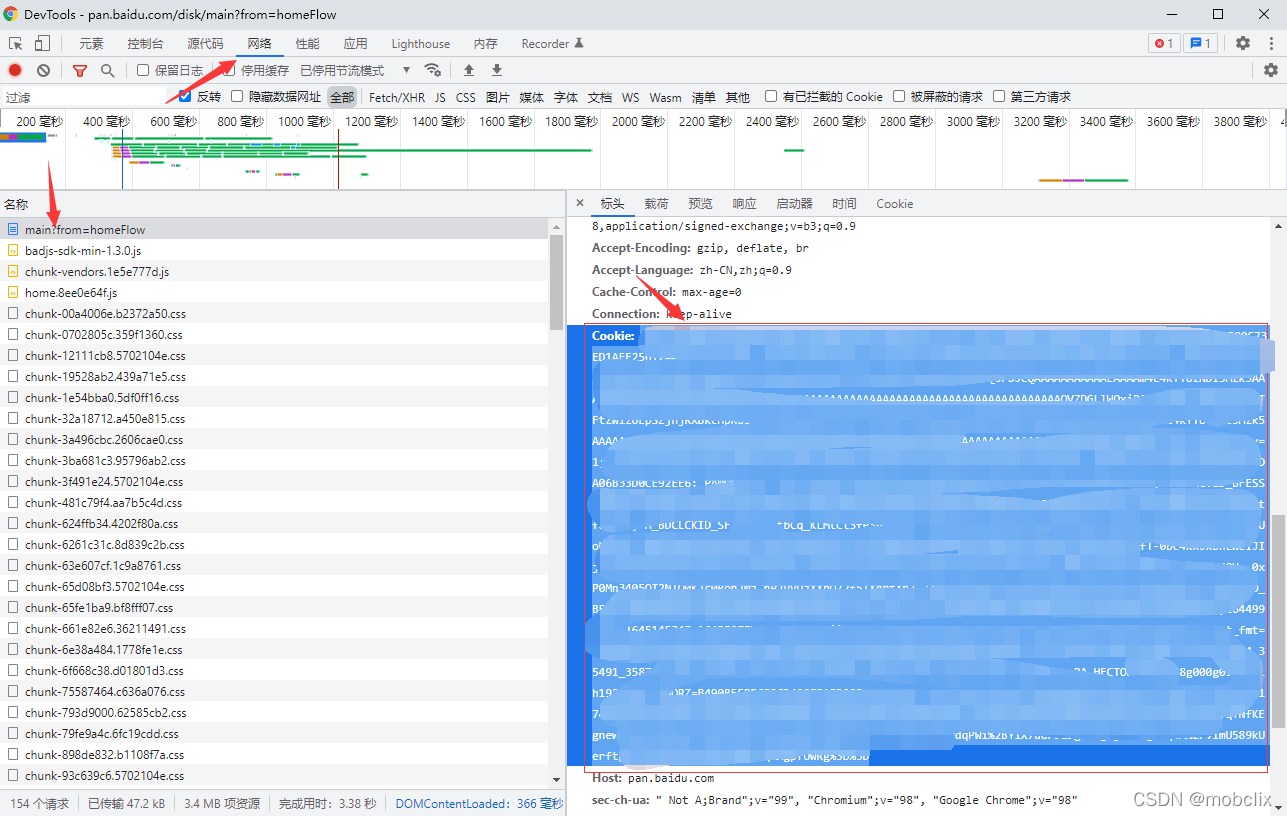The image size is (1287, 816).
Task: Select chunk-93c639c6.5702104e.css request
Action: click(275, 775)
